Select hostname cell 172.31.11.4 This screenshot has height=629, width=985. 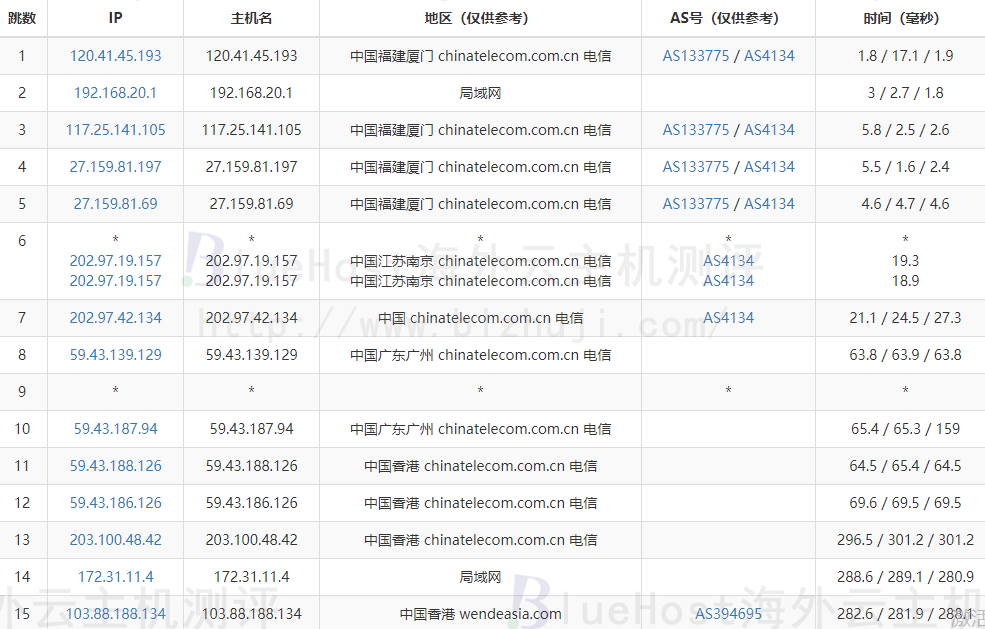click(x=251, y=577)
